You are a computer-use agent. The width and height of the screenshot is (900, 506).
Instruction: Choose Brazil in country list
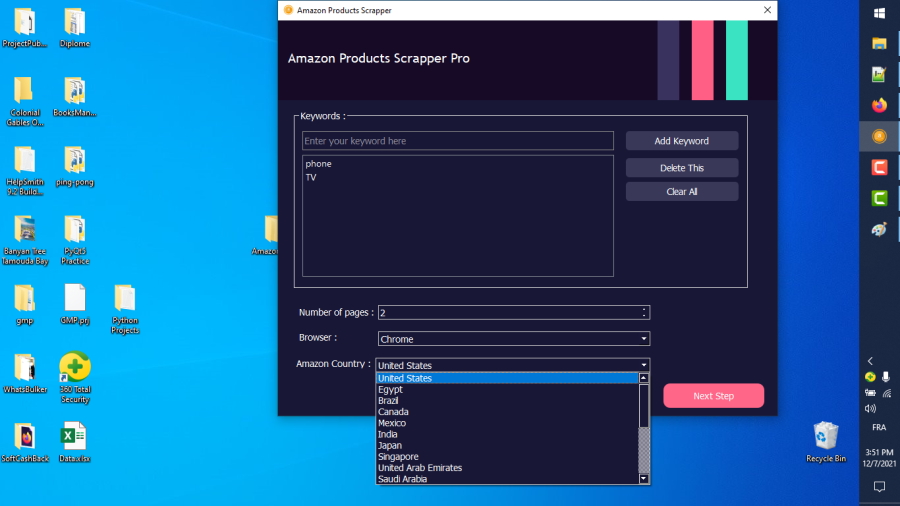[507, 401]
